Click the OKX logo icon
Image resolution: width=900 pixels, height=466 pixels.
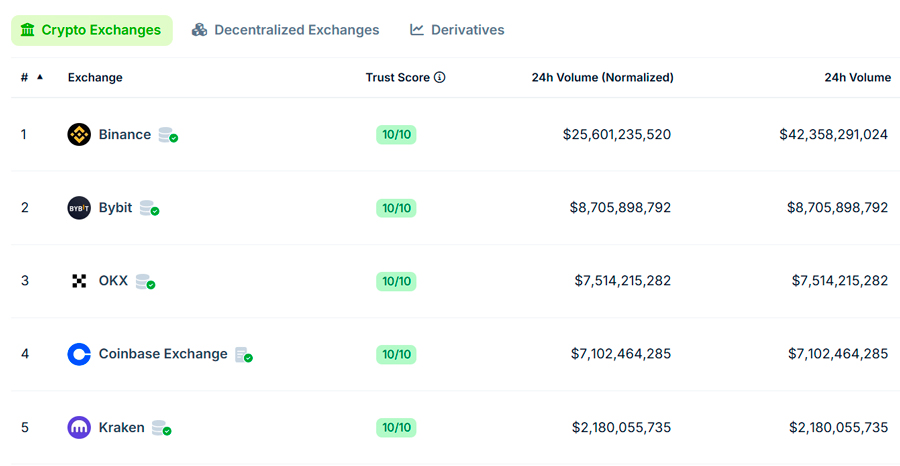coord(79,281)
